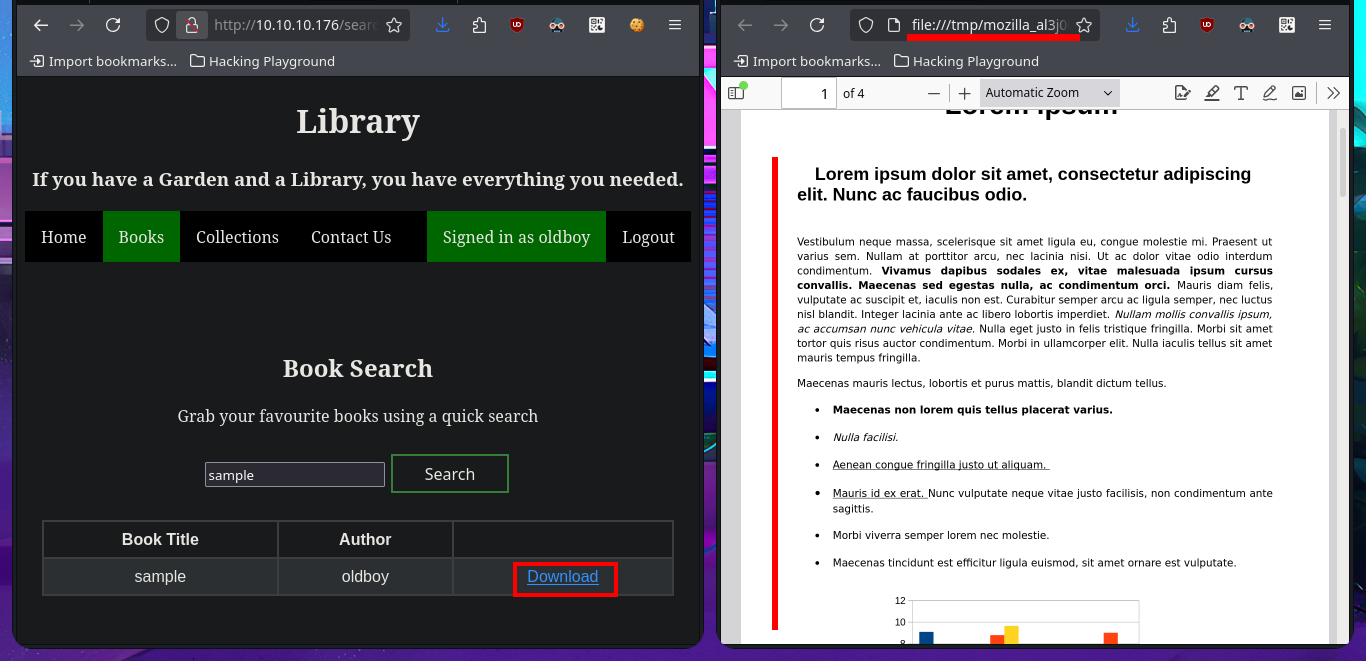The image size is (1366, 661).
Task: Select the PDF draw tool
Action: pyautogui.click(x=1270, y=93)
